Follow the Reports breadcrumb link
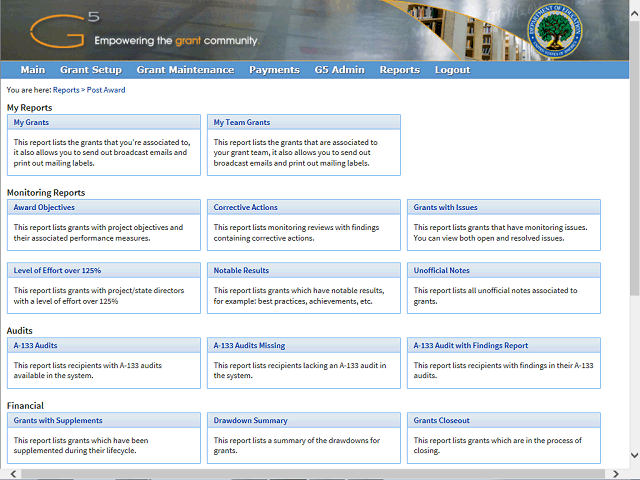Screen dimensions: 640x480 coord(66,90)
